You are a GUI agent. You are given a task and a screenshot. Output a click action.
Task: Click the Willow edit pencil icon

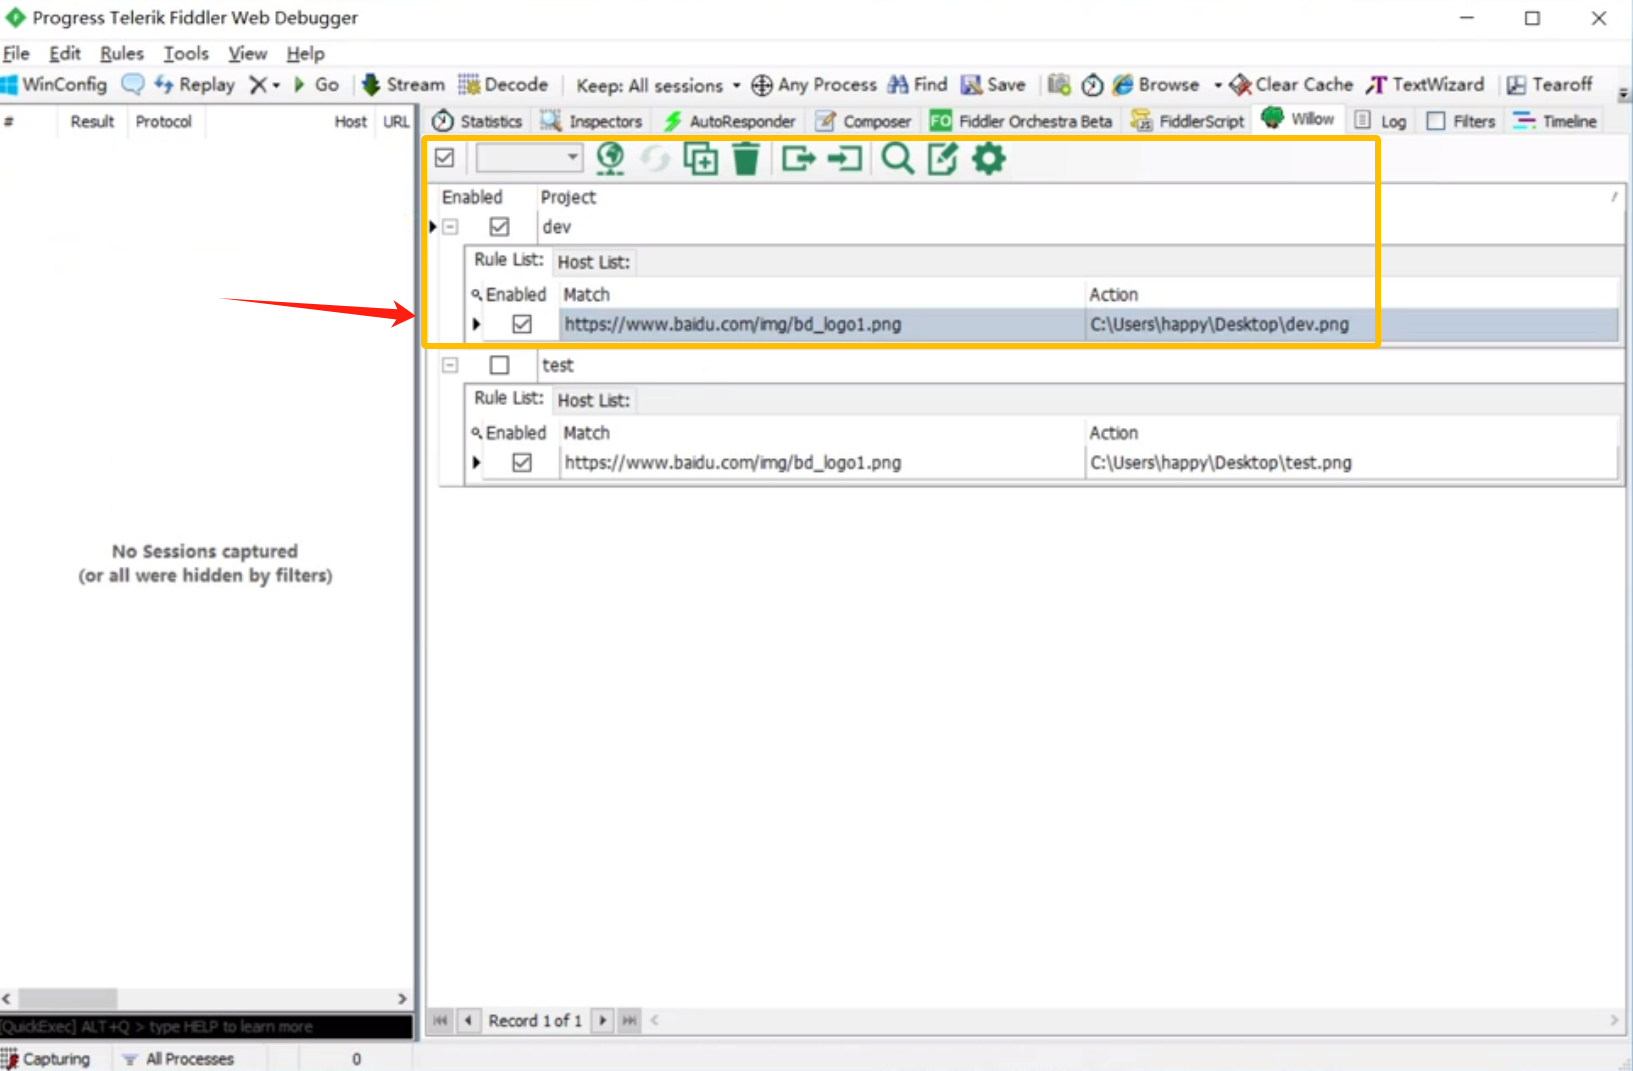[x=942, y=158]
